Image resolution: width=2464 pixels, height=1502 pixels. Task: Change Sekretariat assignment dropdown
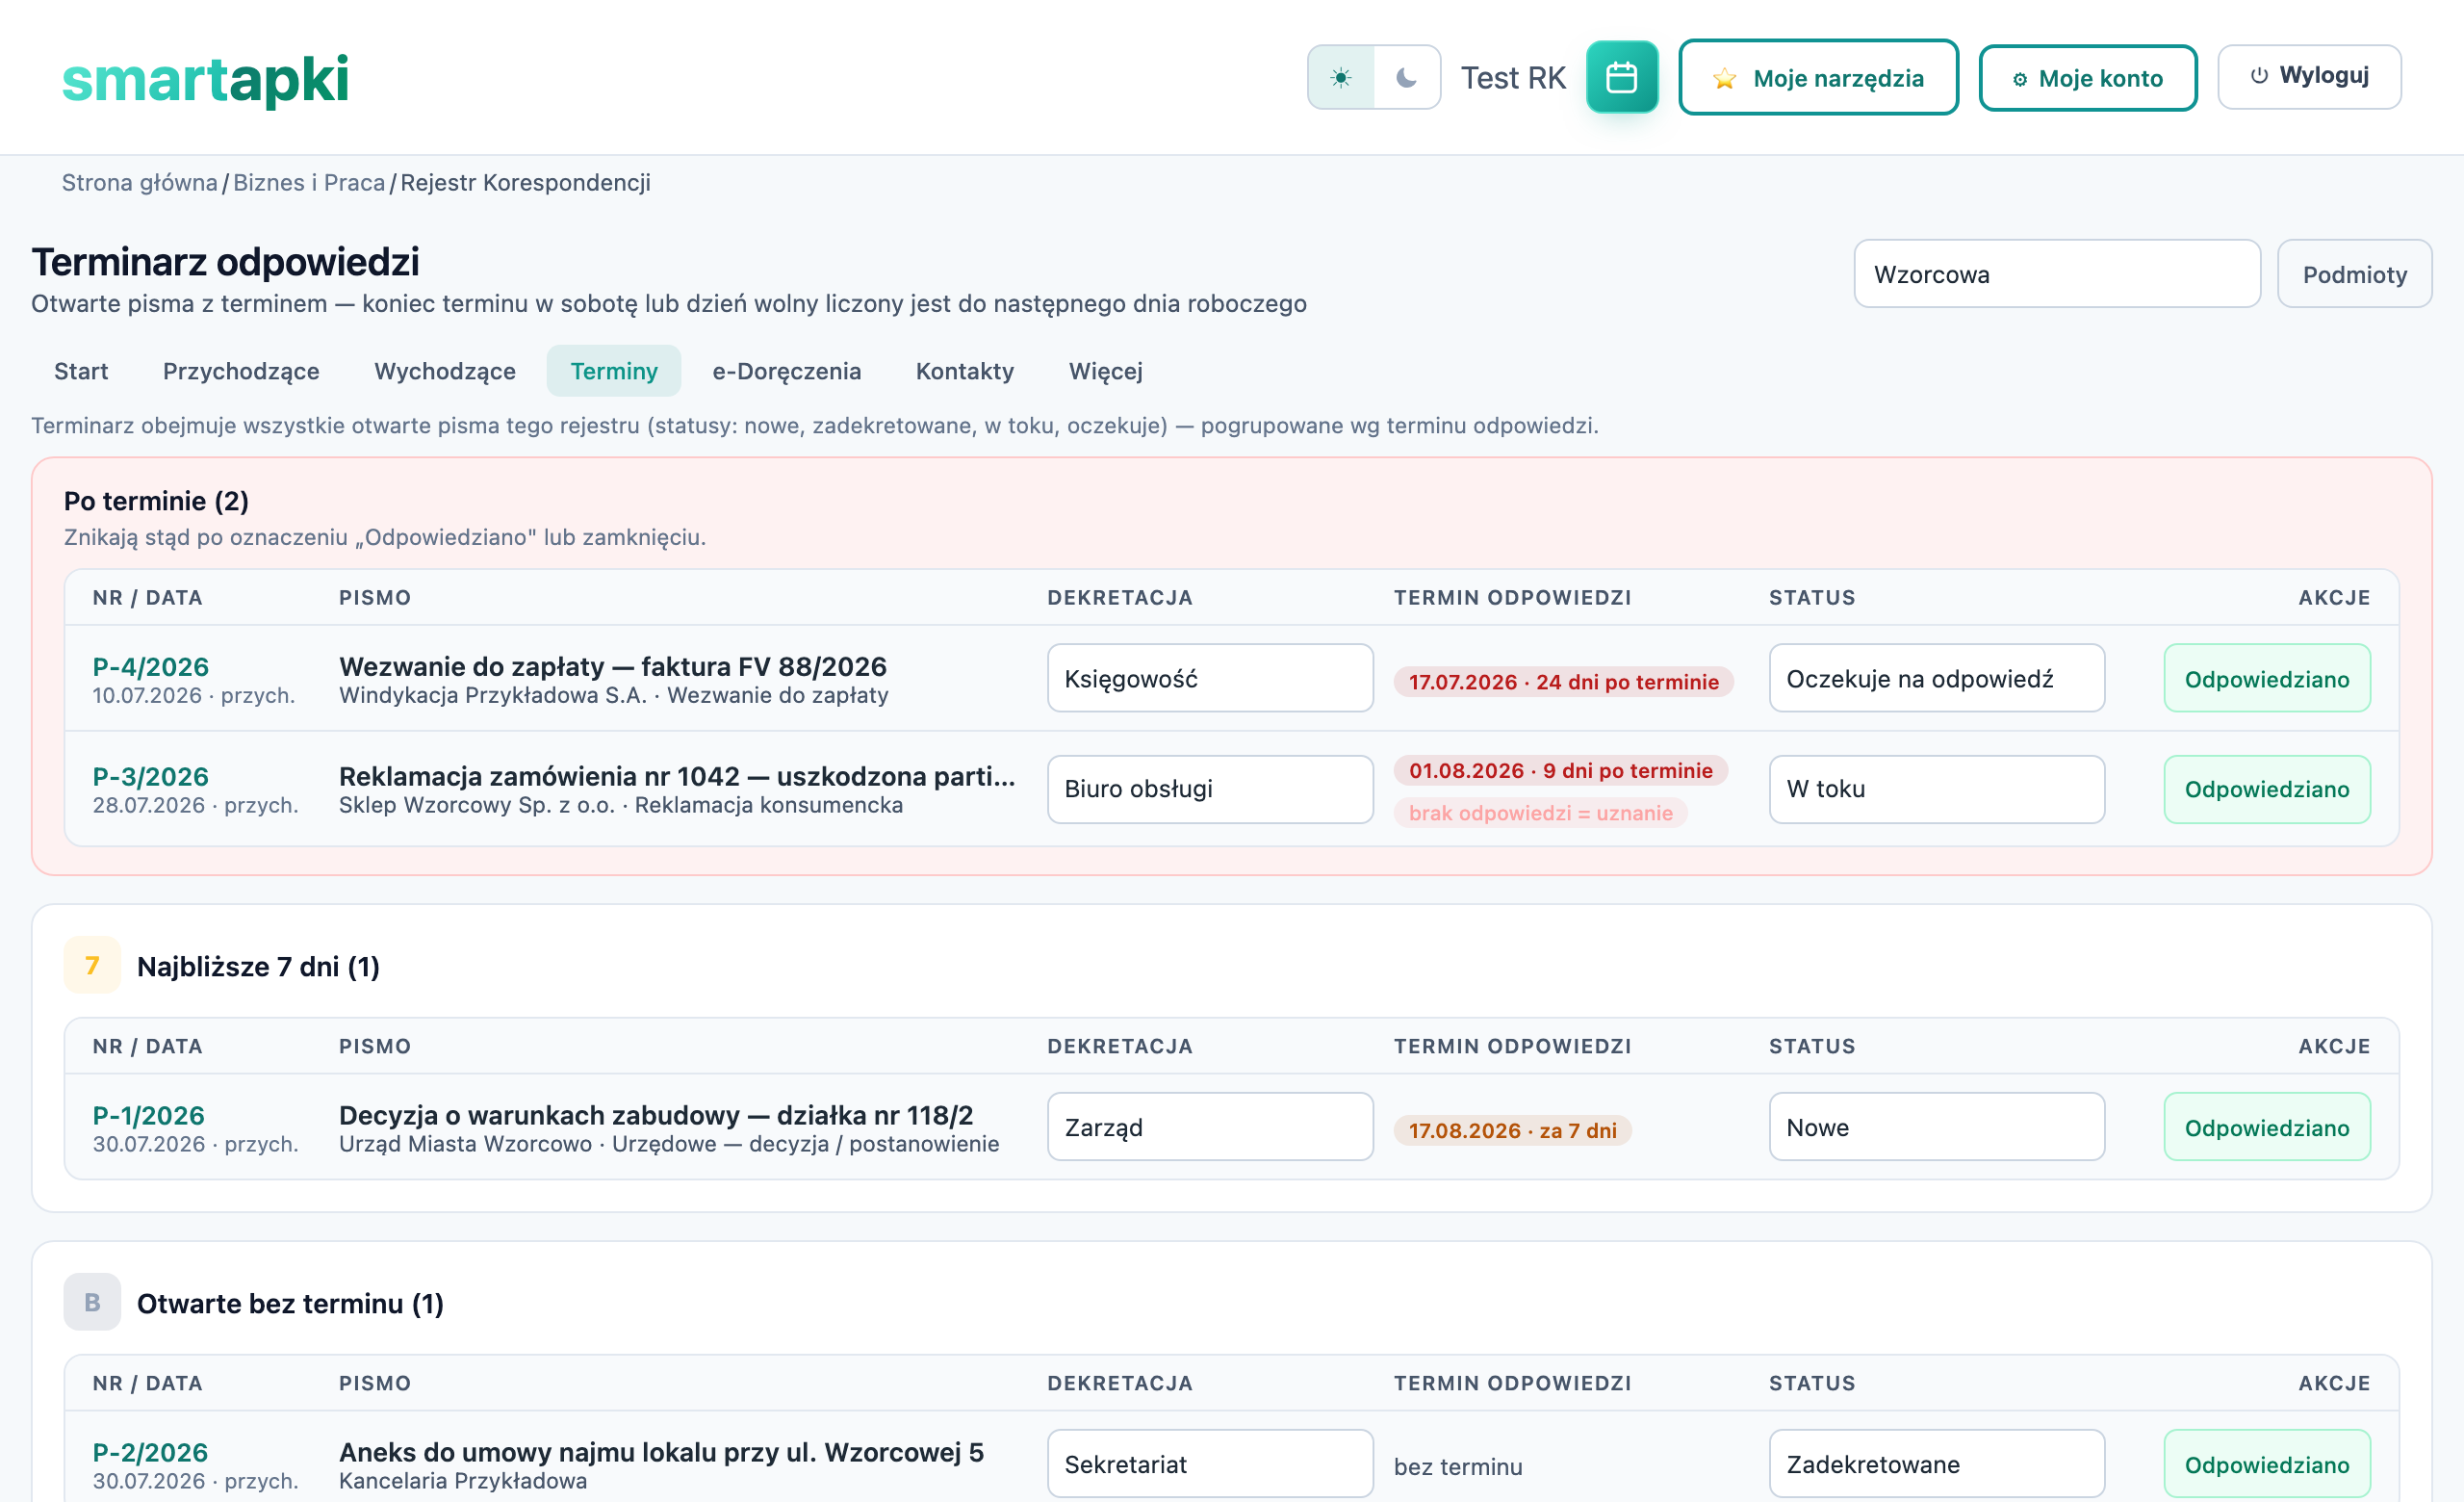pos(1210,1463)
